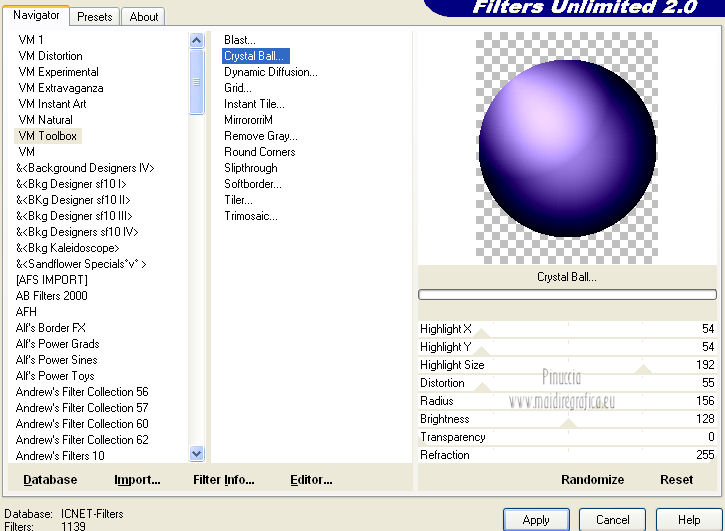Click the crystal ball preview image
This screenshot has height=531, width=725.
pyautogui.click(x=567, y=148)
